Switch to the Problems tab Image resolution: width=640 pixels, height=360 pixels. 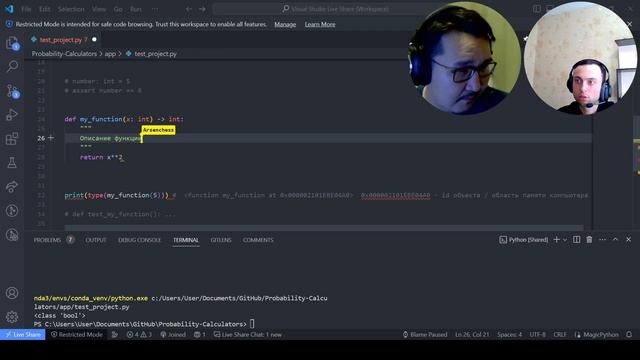click(47, 240)
